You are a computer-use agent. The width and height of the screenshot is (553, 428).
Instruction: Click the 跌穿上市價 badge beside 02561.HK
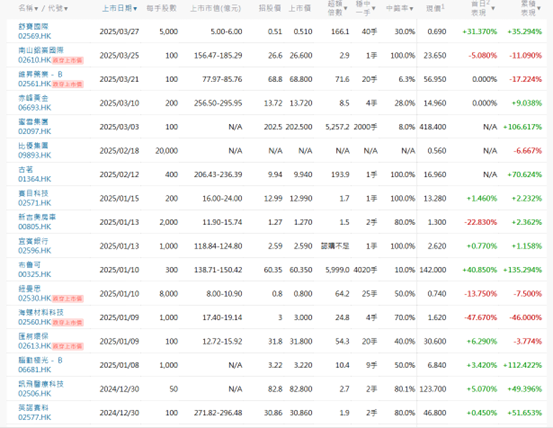tap(68, 84)
